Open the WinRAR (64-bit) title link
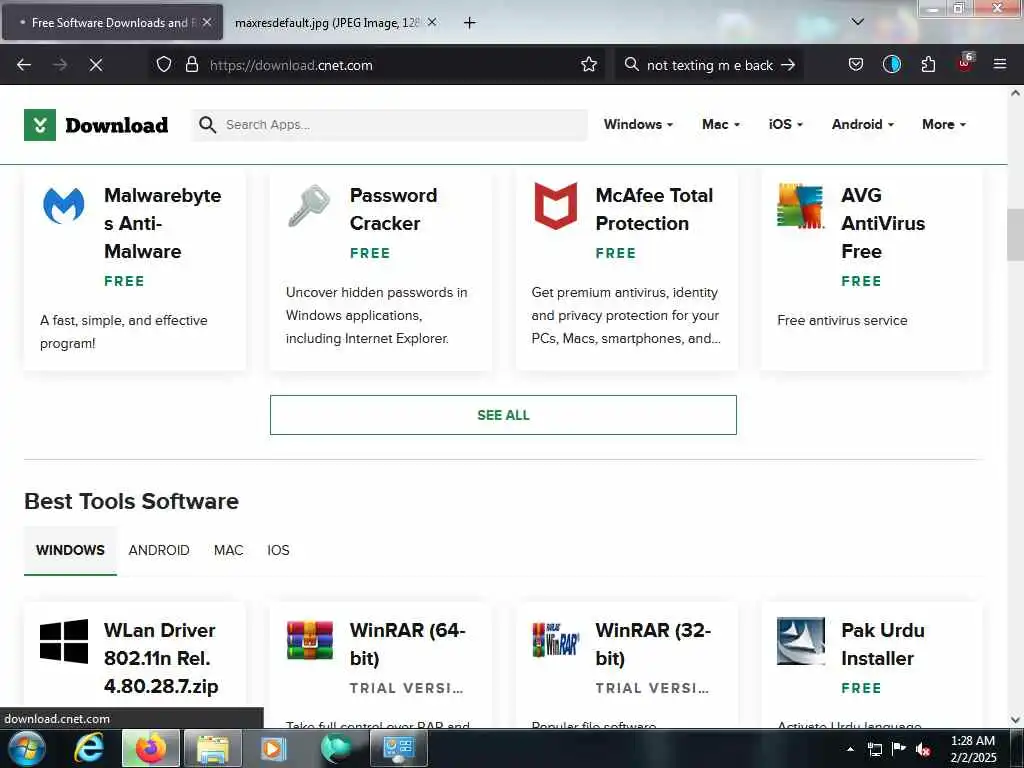This screenshot has width=1024, height=768. [x=408, y=644]
